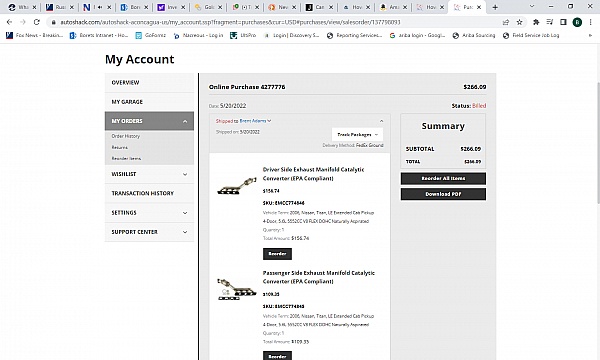Open Driver Side Exhaust Manifold product link
The height and width of the screenshot is (360, 600).
tap(313, 174)
